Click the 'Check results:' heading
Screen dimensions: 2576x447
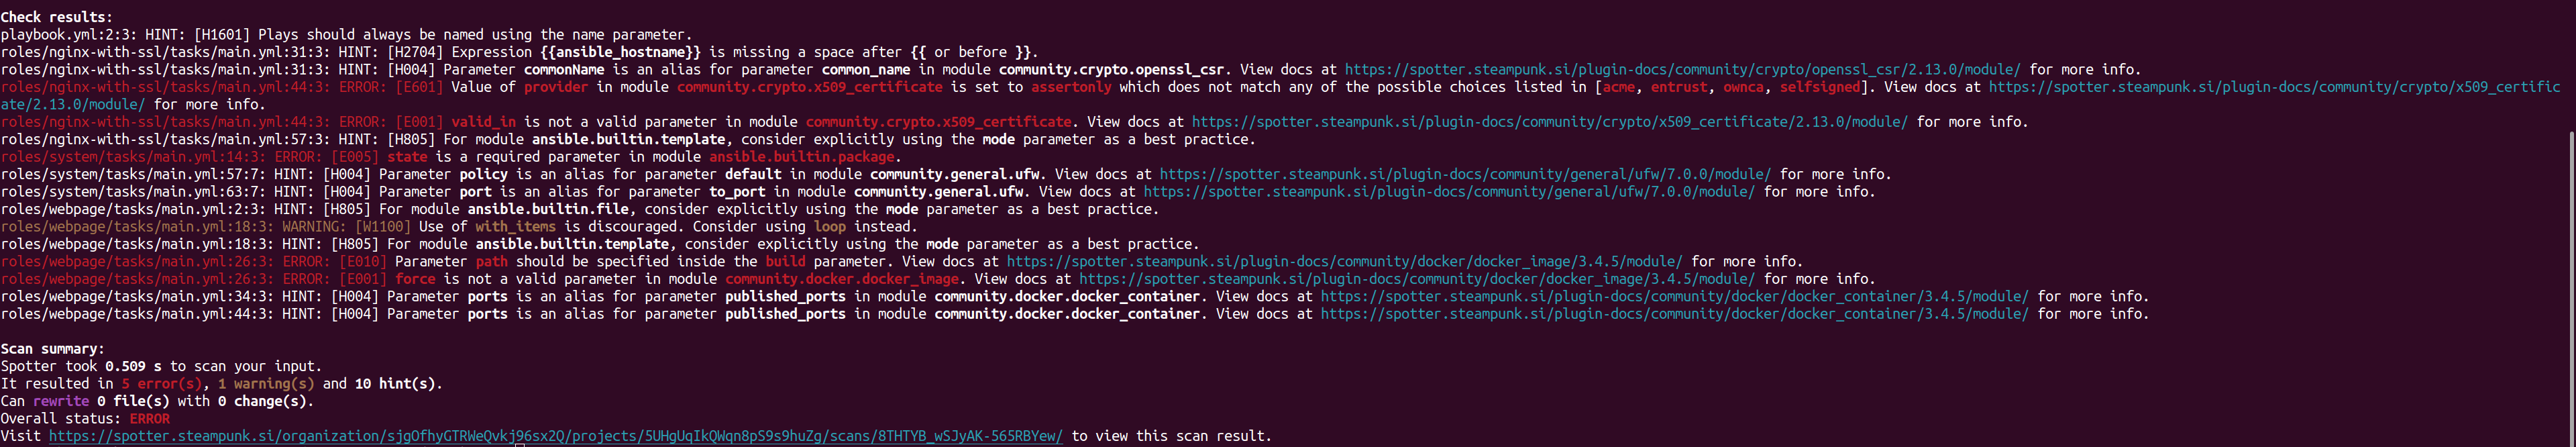click(x=57, y=17)
